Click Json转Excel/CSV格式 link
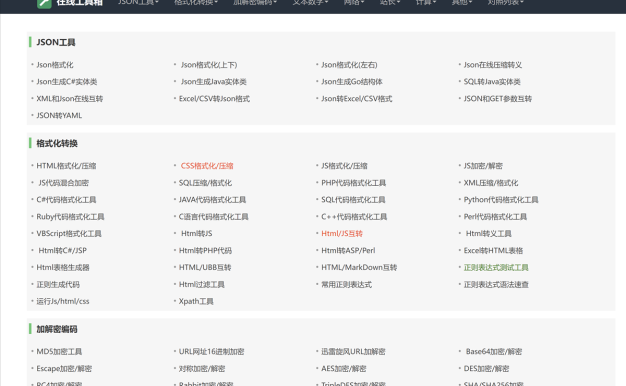Viewport: 626px width, 386px height. pyautogui.click(x=357, y=99)
